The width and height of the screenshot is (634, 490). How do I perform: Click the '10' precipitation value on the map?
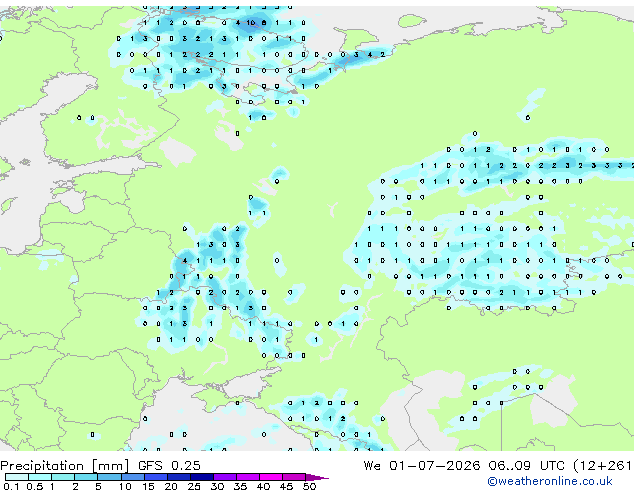(251, 23)
